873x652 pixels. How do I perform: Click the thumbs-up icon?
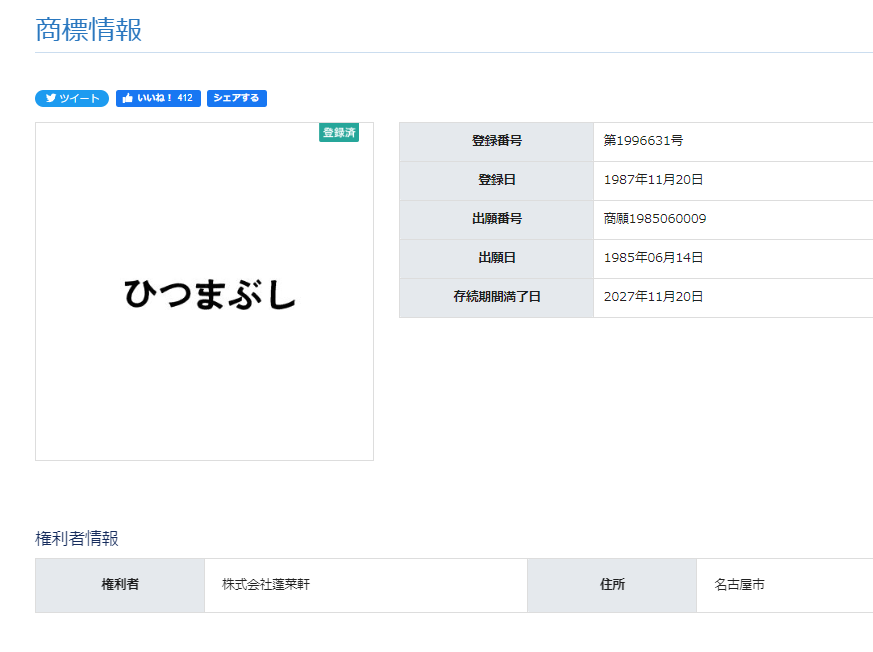127,98
